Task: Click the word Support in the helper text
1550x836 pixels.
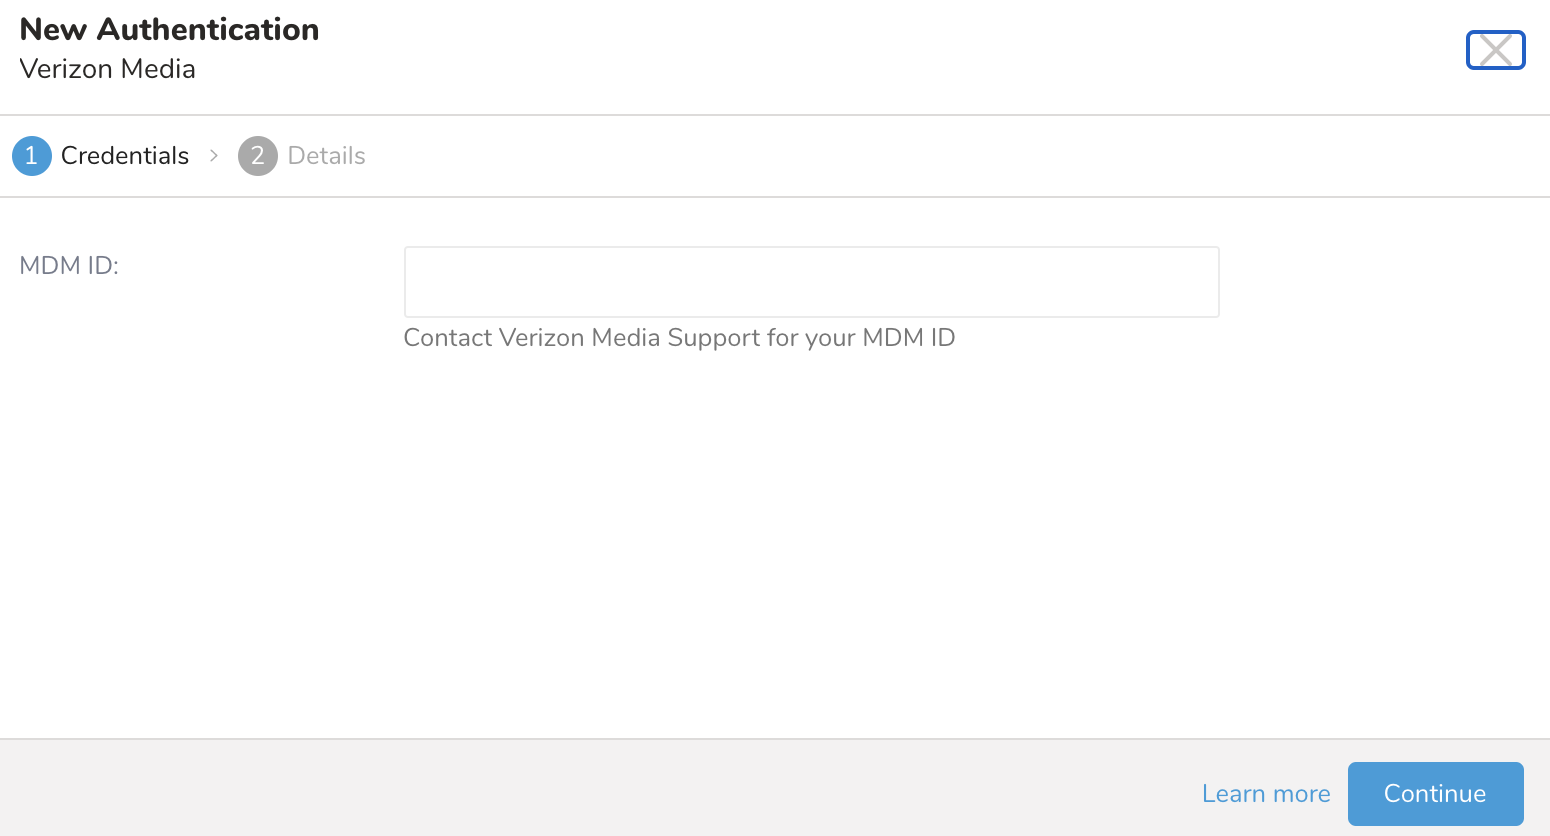Action: (713, 338)
